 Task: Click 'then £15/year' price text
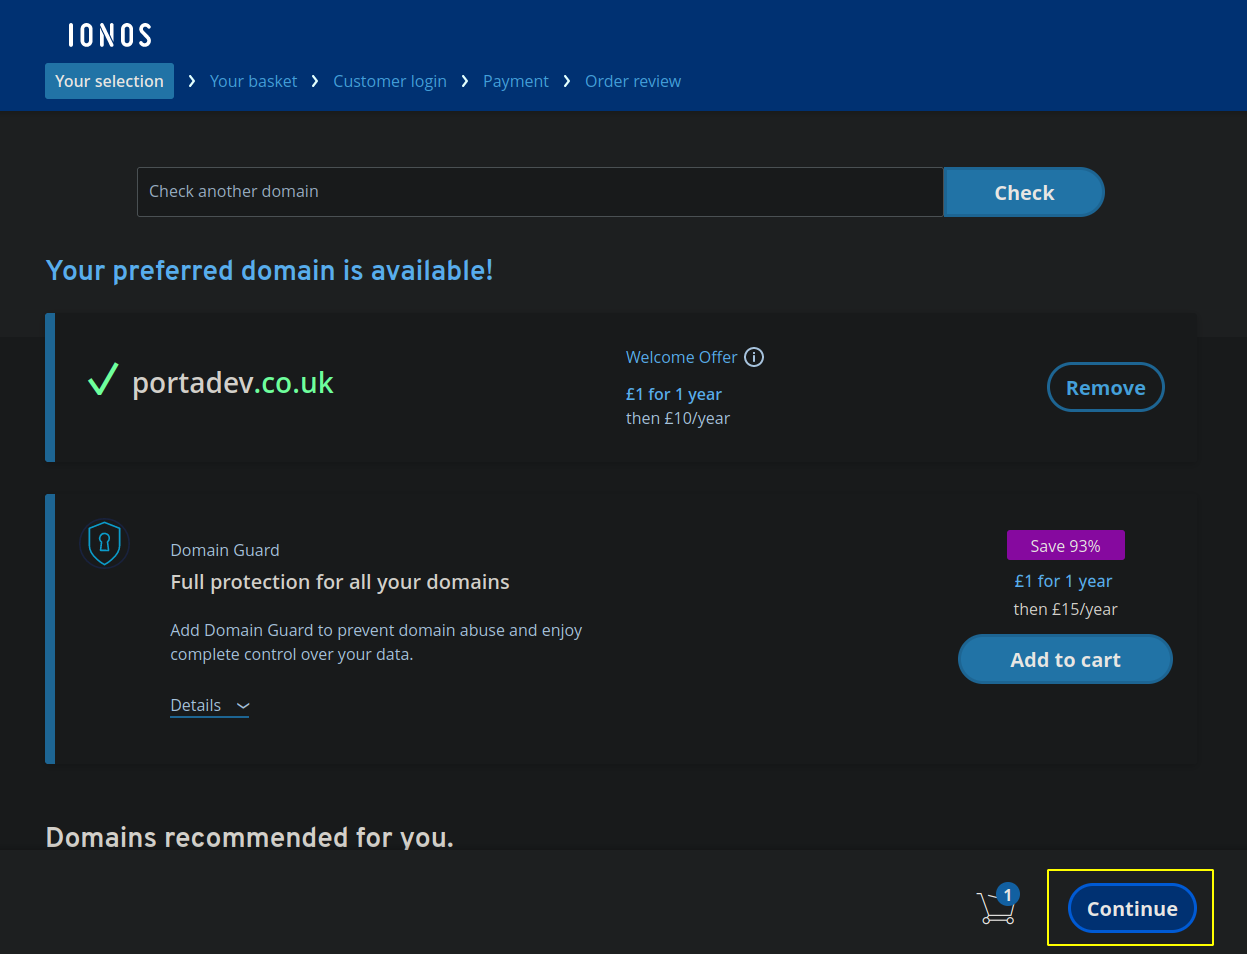coord(1066,609)
